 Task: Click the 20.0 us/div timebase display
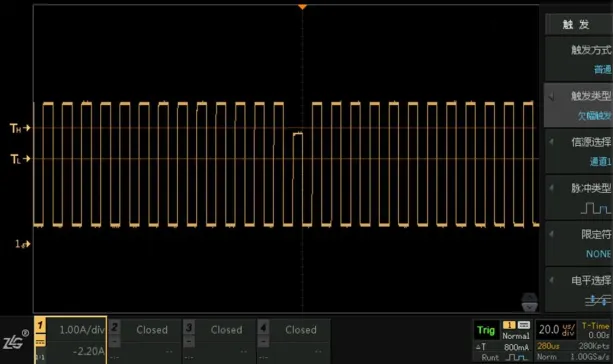tap(556, 330)
